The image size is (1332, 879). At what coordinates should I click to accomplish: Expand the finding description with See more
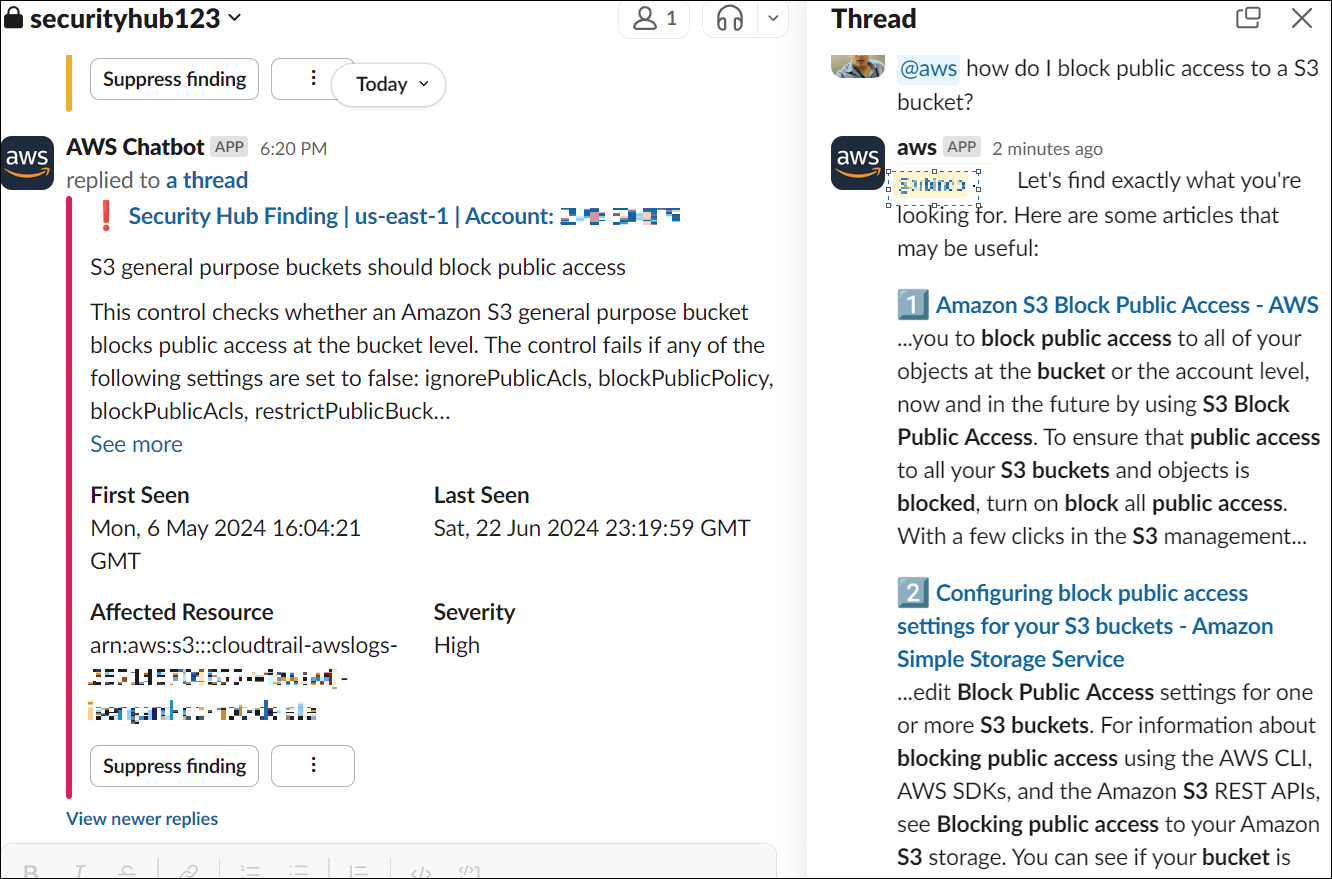click(136, 443)
